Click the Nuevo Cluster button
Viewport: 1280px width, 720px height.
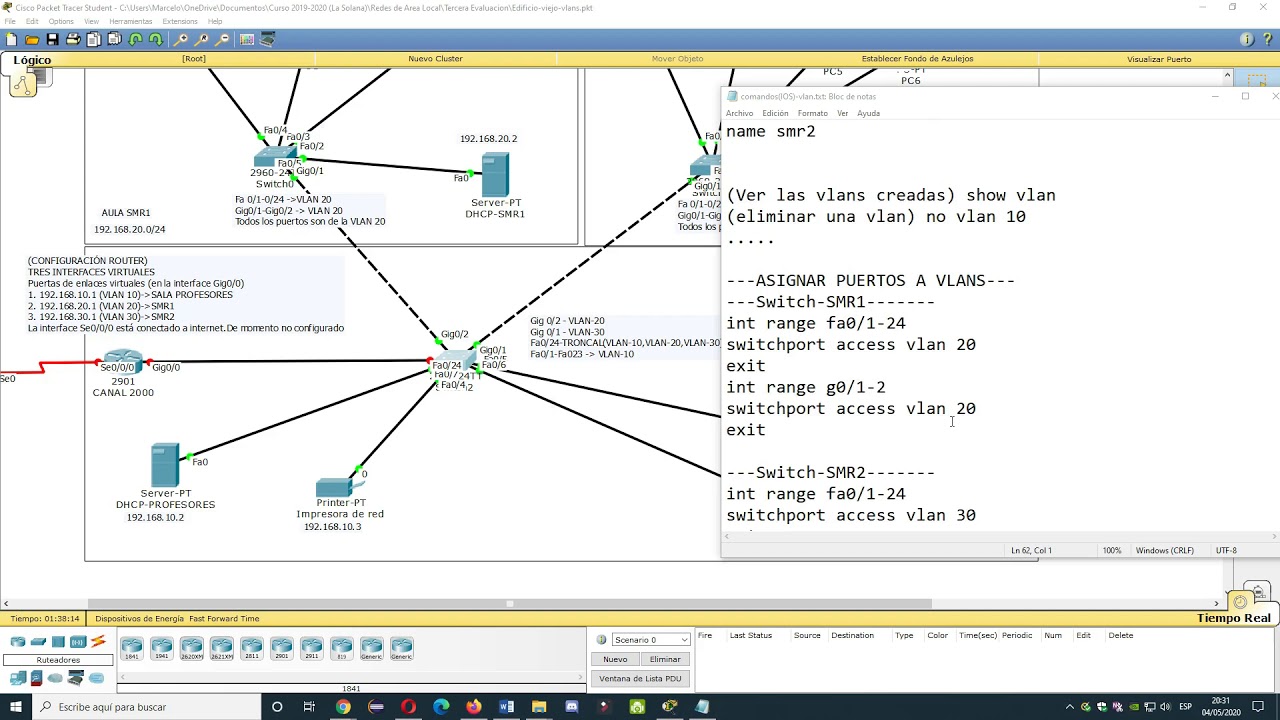[x=435, y=59]
